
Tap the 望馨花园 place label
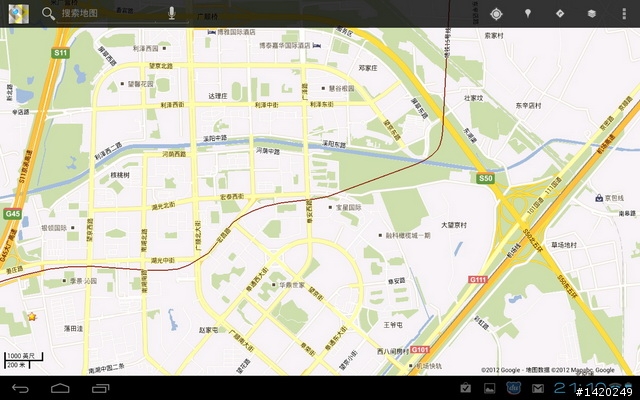click(140, 84)
